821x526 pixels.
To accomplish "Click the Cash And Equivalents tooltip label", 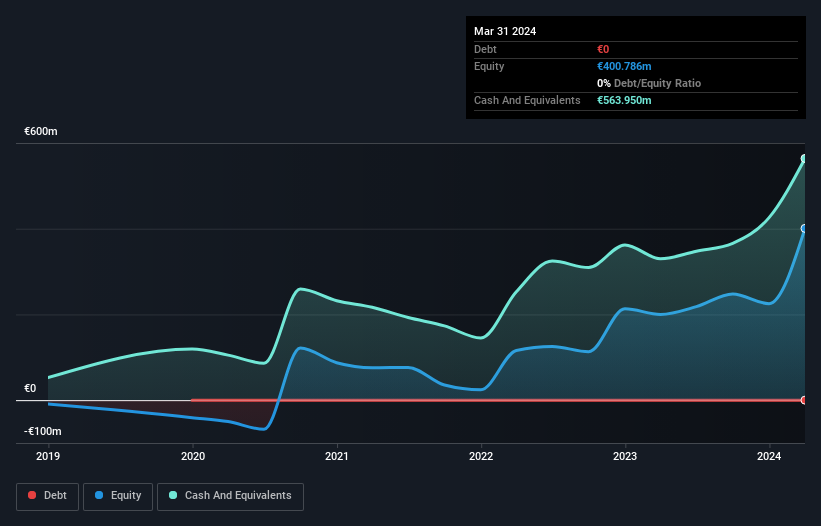I will click(527, 100).
